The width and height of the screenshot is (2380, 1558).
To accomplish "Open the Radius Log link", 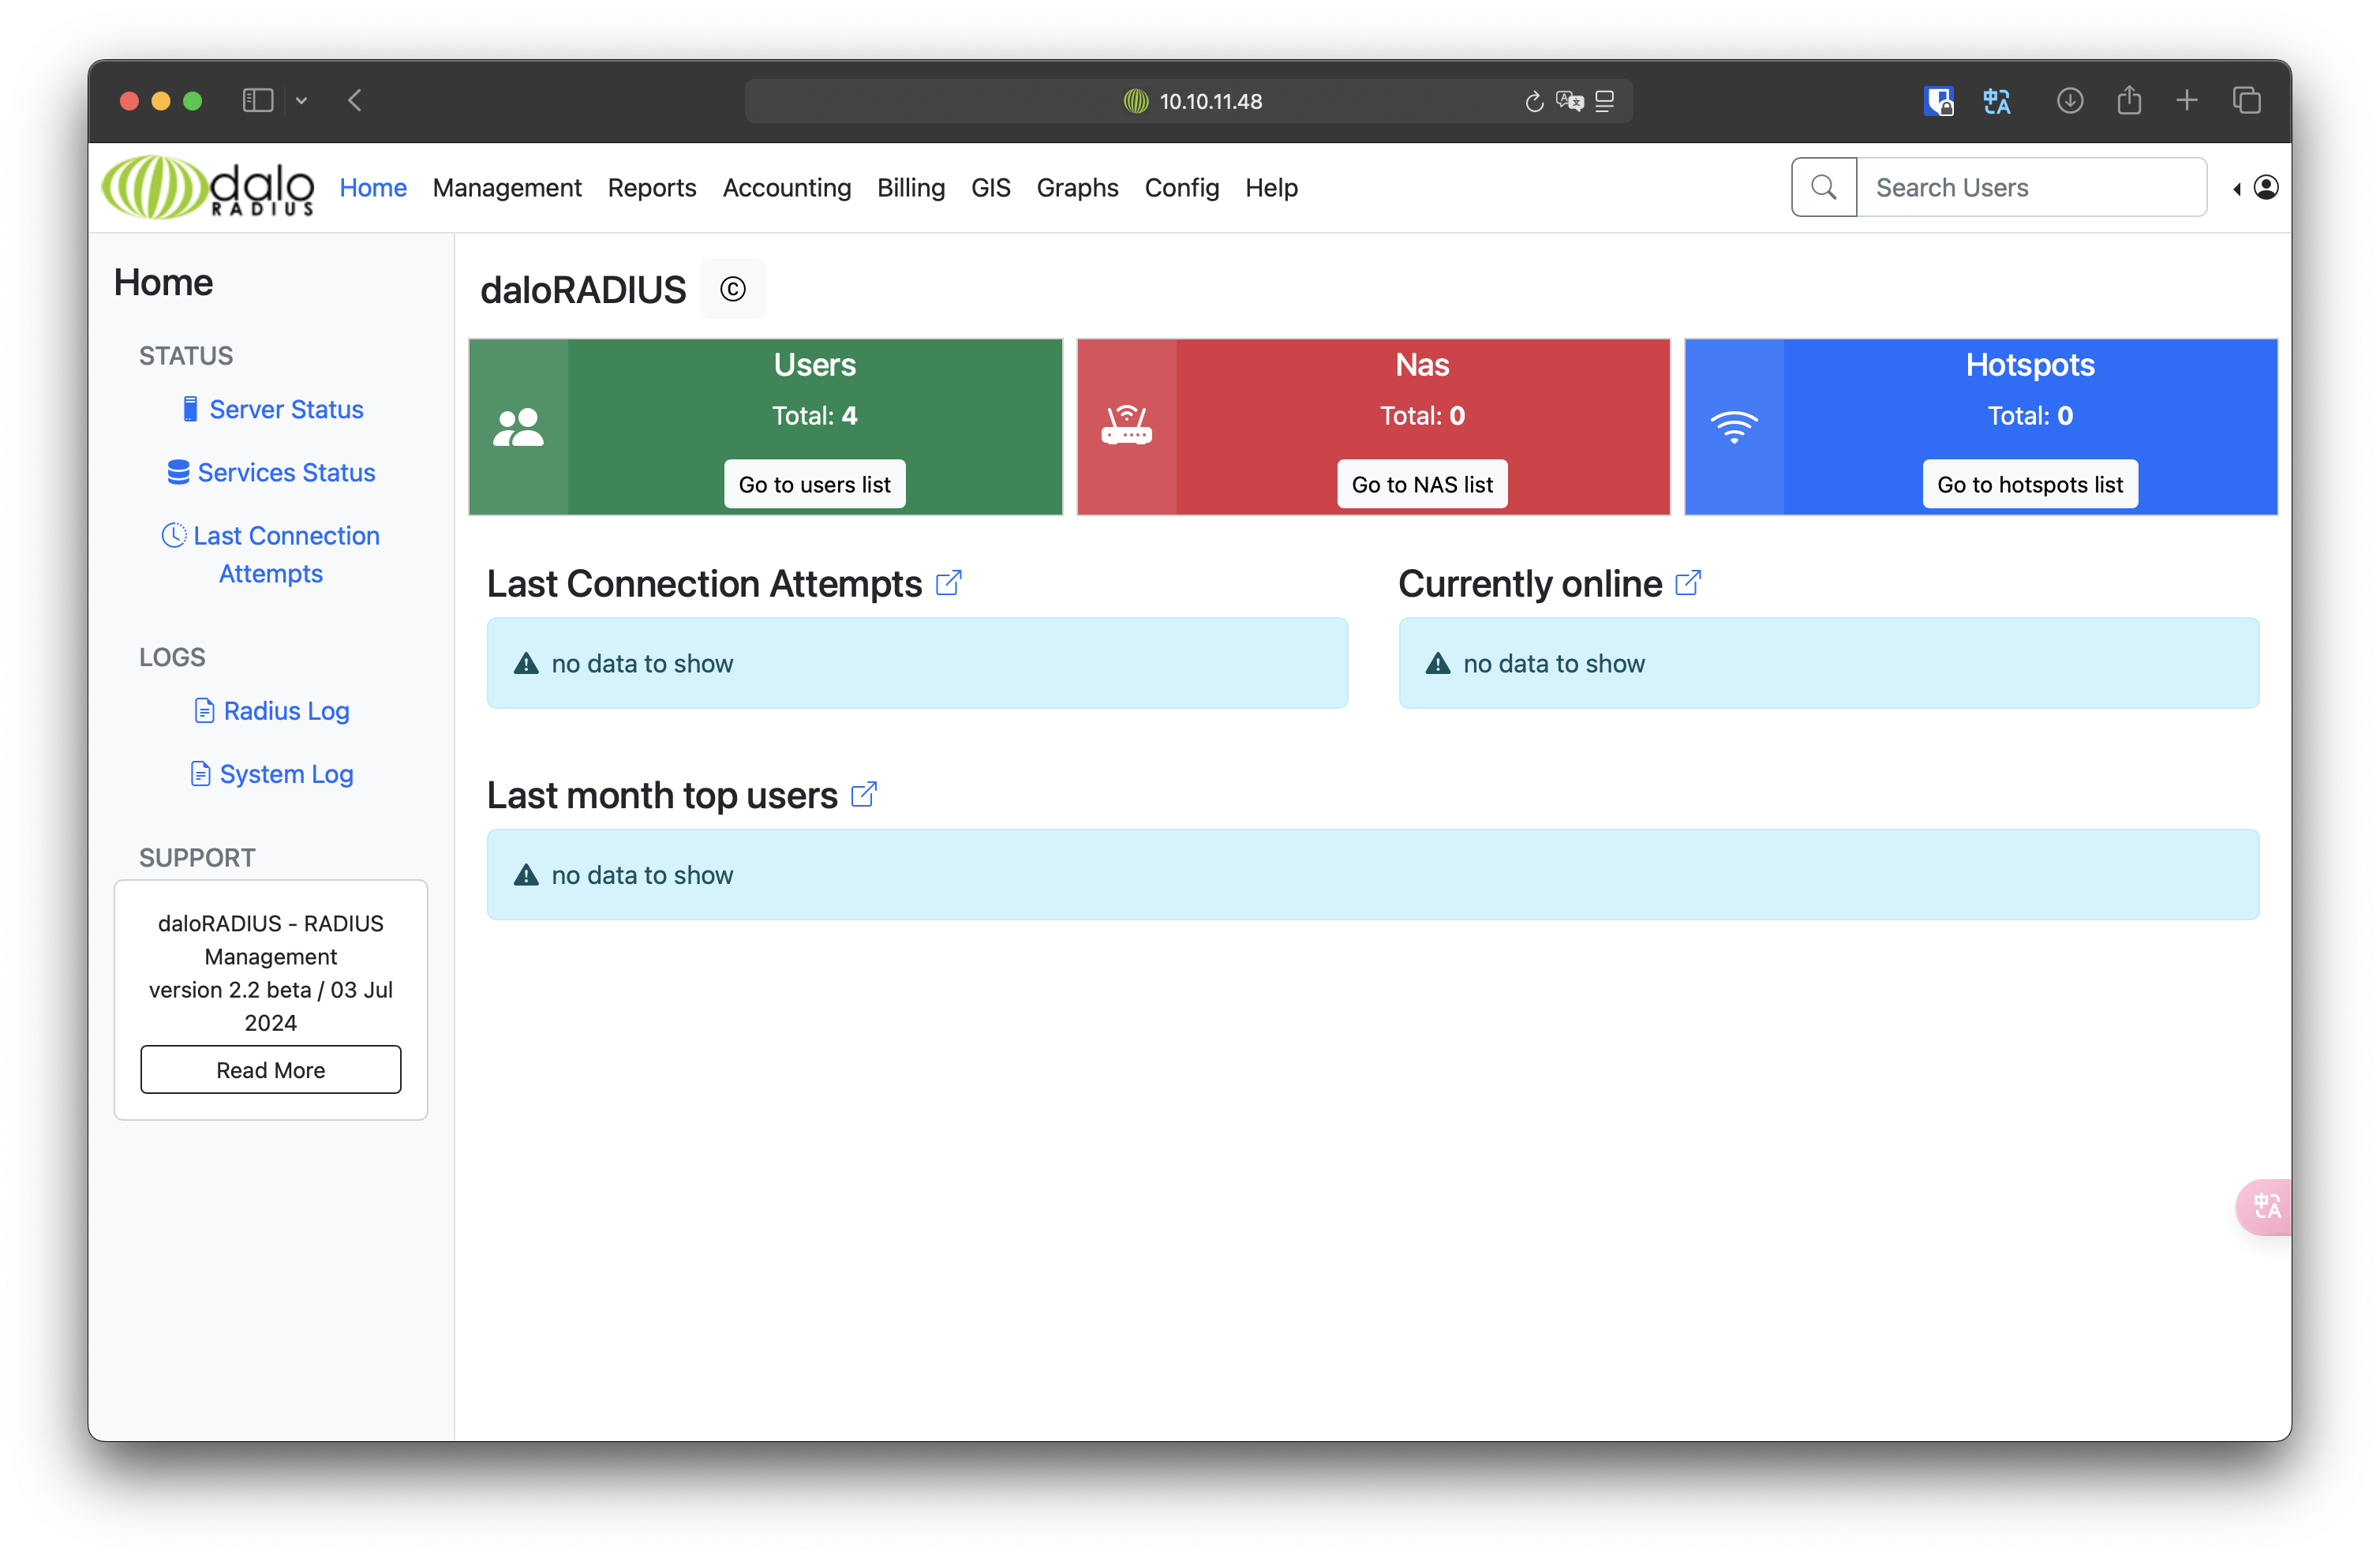I will tap(272, 710).
